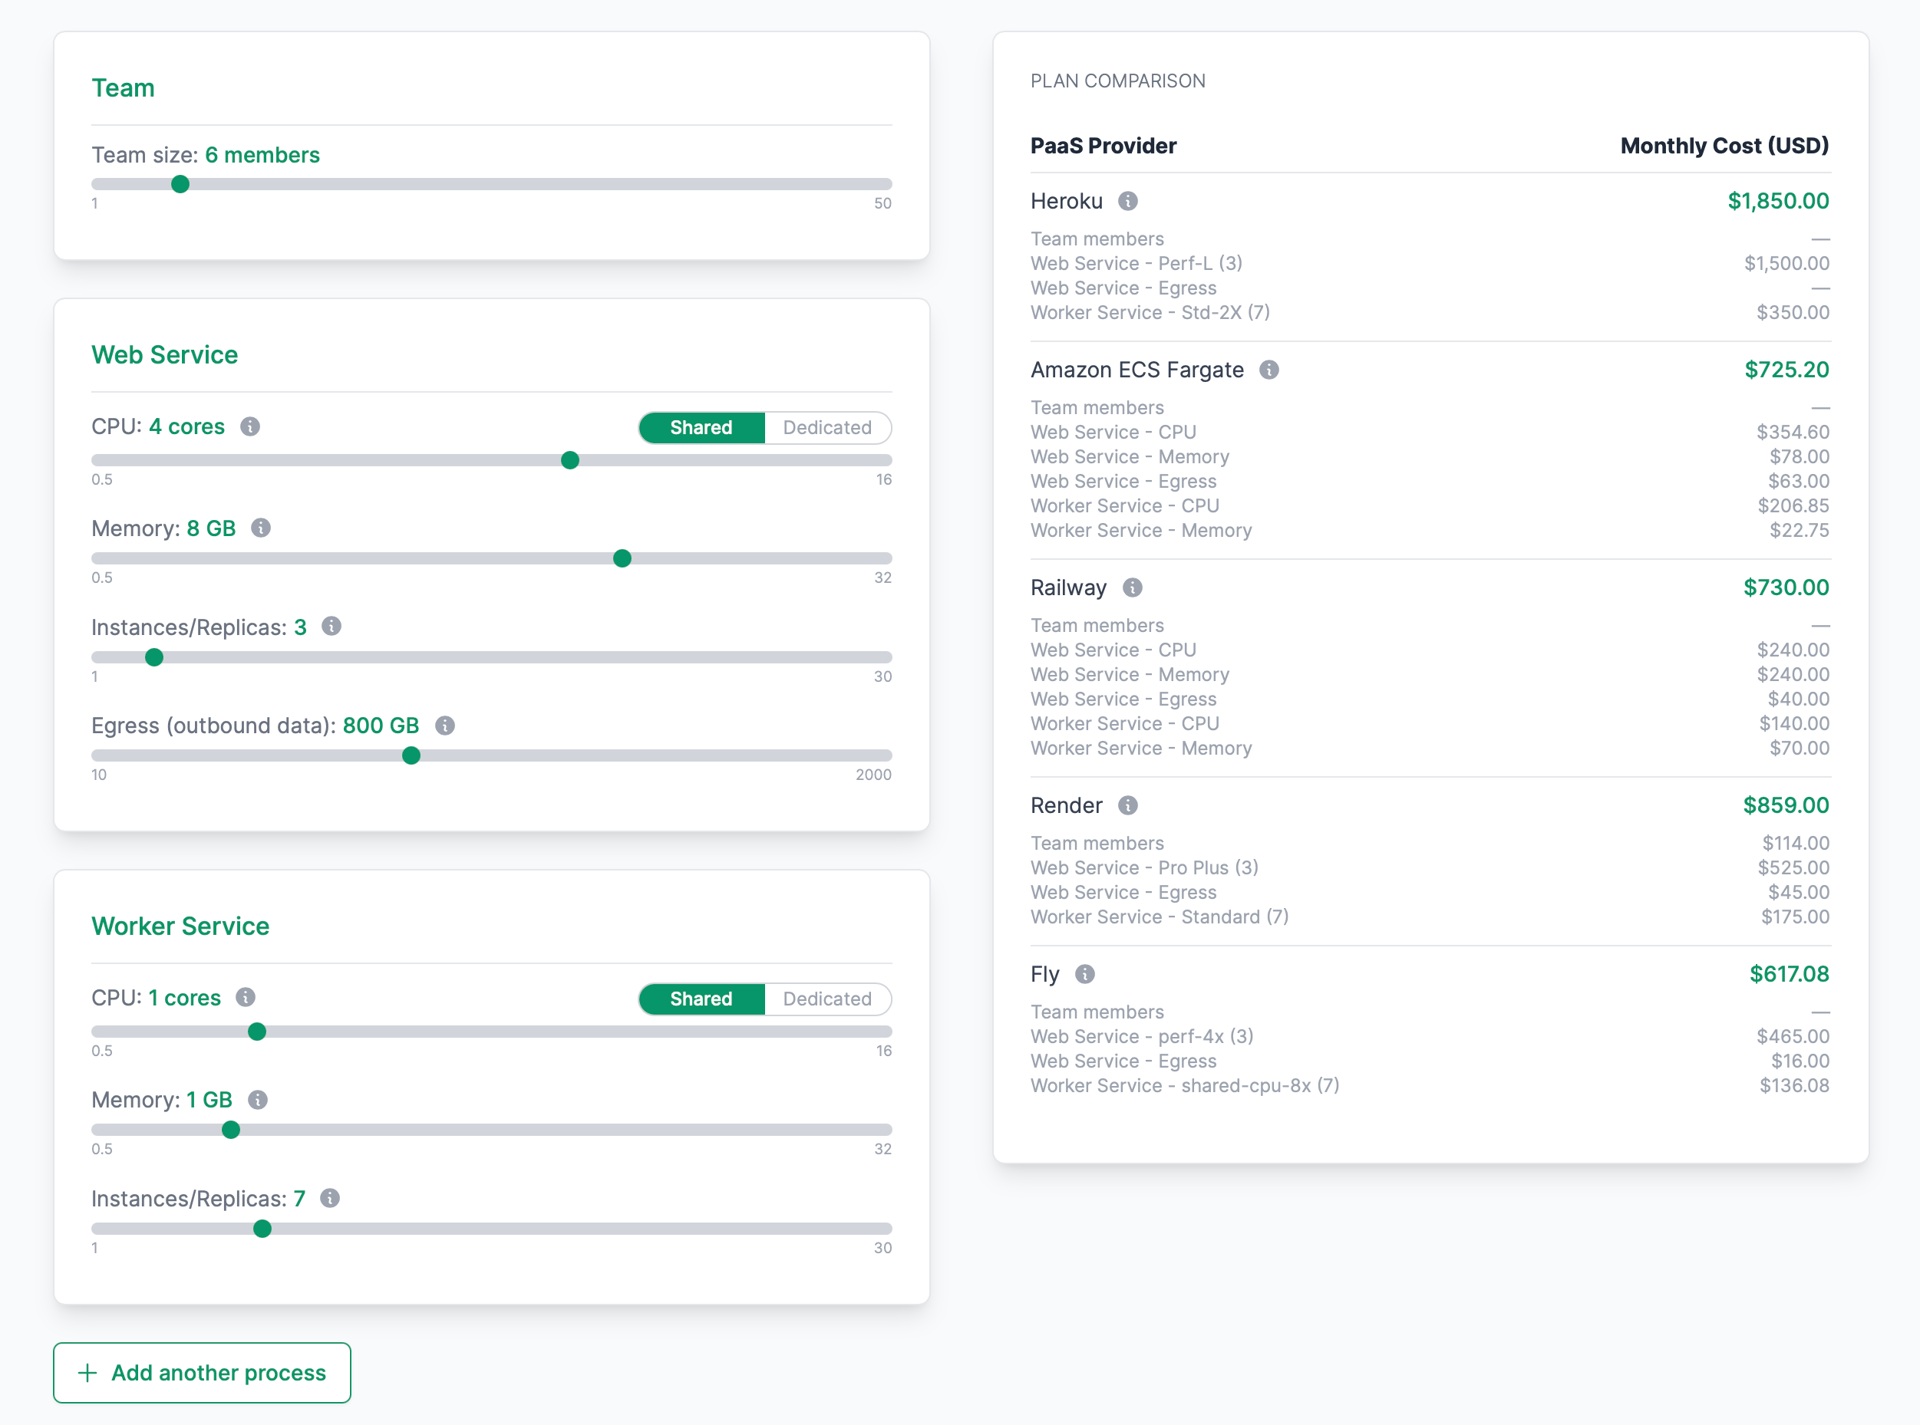Select Shared CPU for Worker Service

point(701,999)
